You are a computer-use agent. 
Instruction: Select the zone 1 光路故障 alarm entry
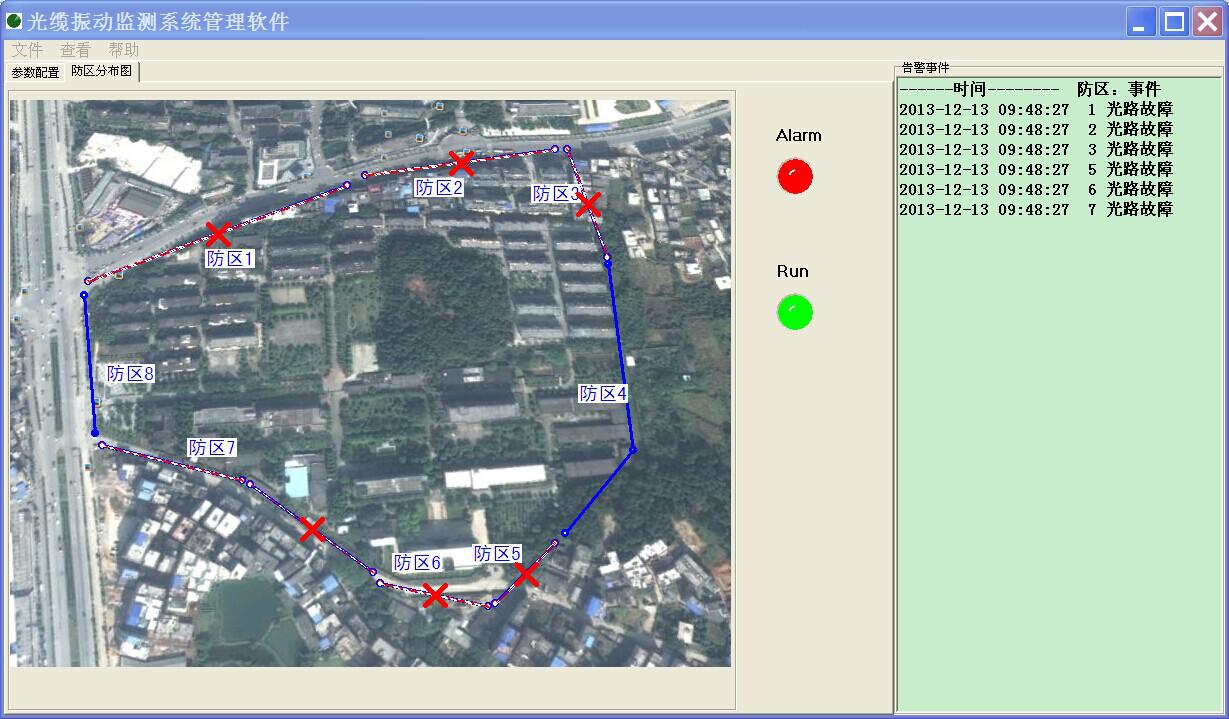tap(1035, 109)
